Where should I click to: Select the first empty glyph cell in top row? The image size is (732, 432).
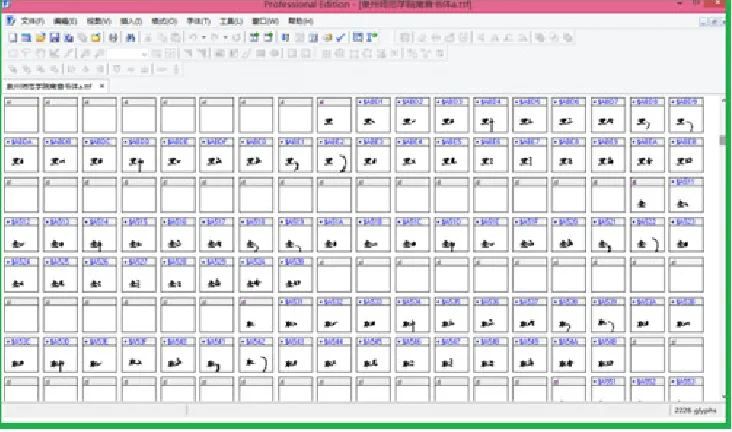pos(21,115)
